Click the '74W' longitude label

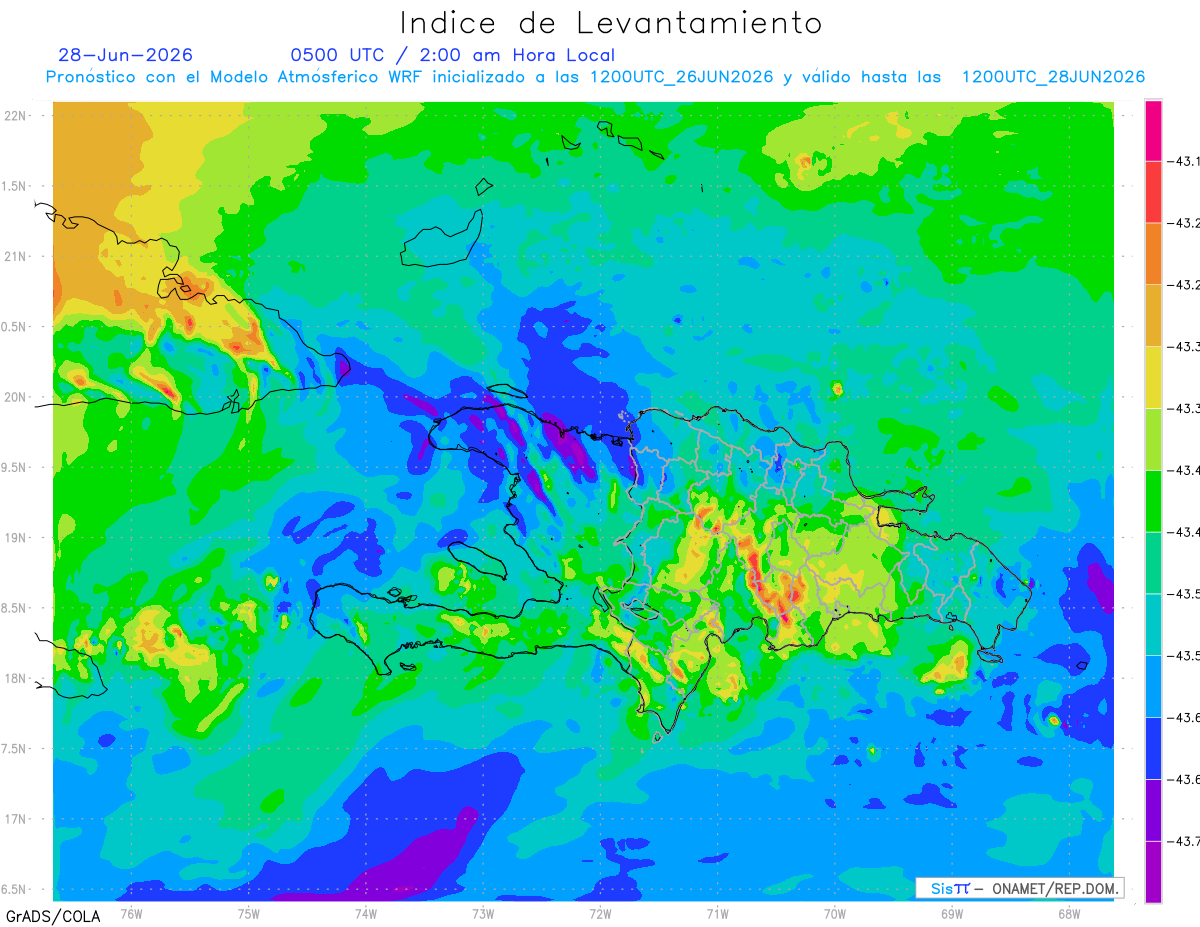coord(366,914)
